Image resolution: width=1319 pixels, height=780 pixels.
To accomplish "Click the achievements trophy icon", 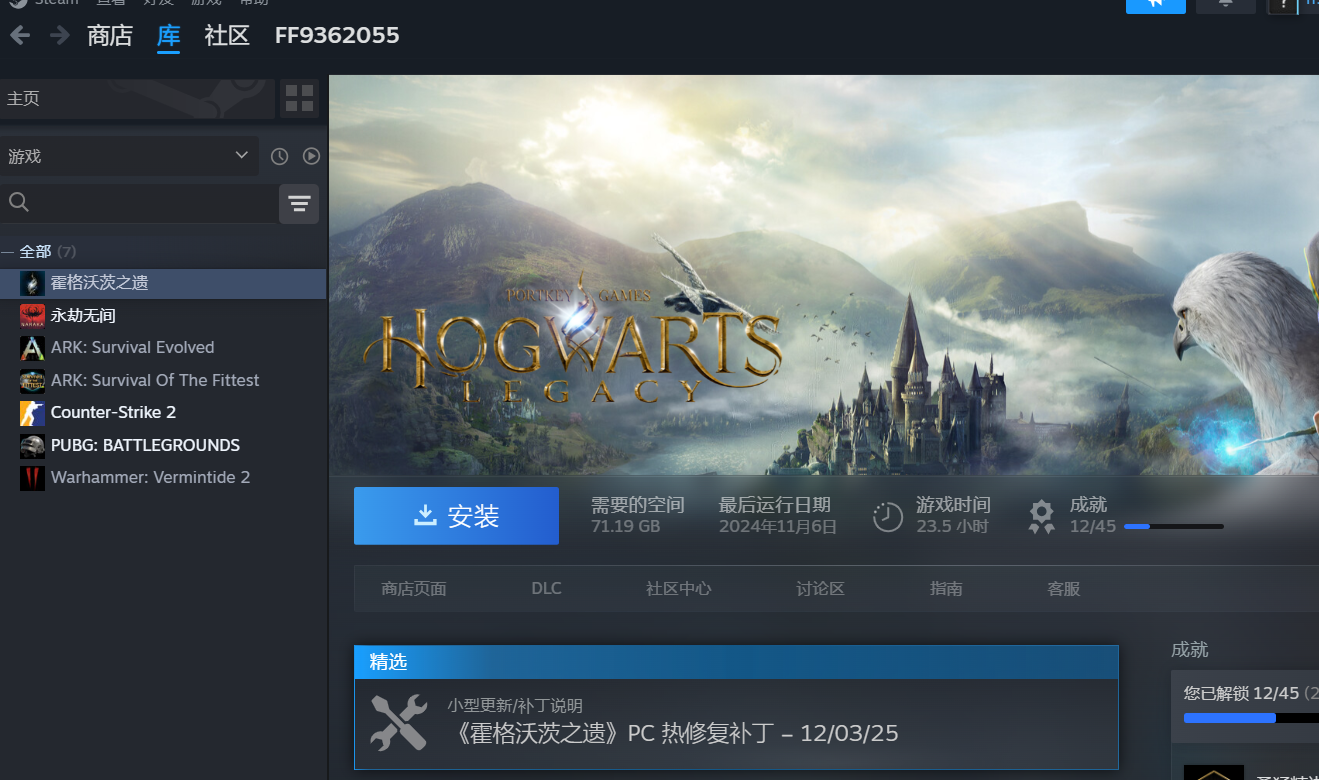I will point(1042,516).
